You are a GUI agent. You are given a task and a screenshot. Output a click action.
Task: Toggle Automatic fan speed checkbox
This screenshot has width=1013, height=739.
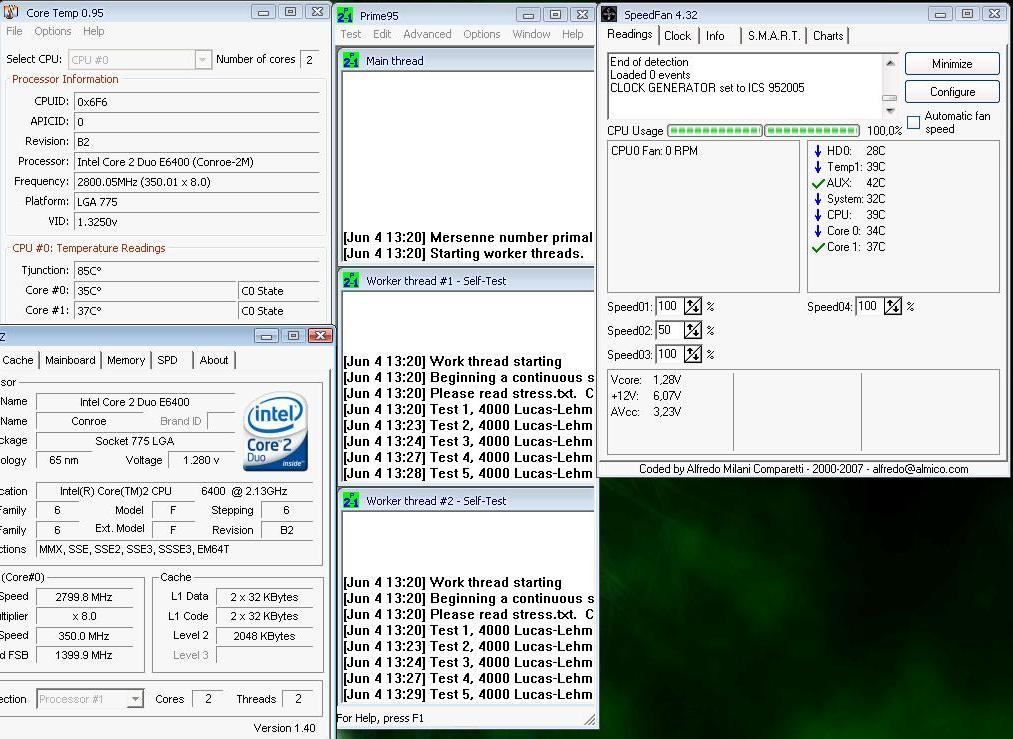click(914, 122)
